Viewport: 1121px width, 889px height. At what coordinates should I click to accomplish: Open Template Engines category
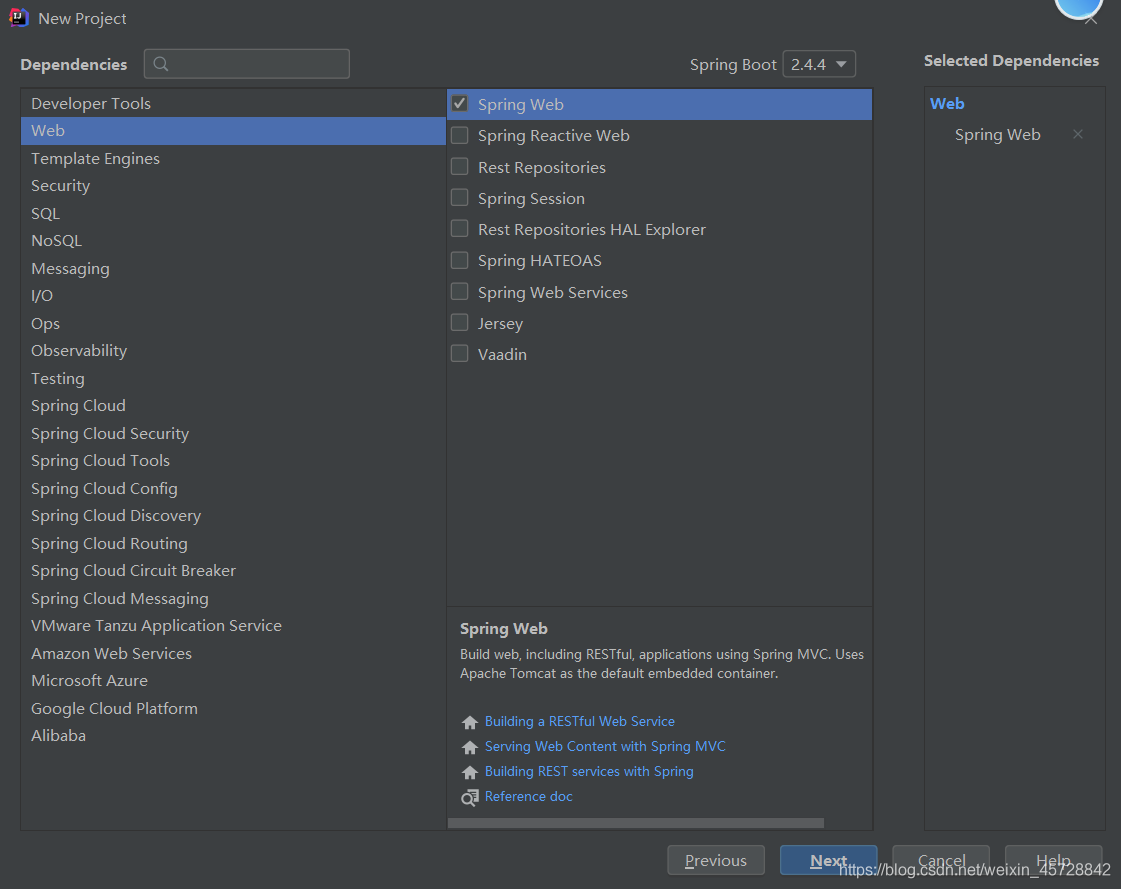233,159
